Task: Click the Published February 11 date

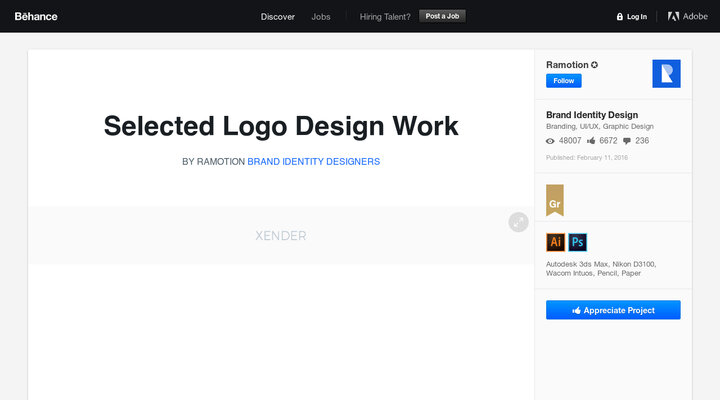Action: 587,158
